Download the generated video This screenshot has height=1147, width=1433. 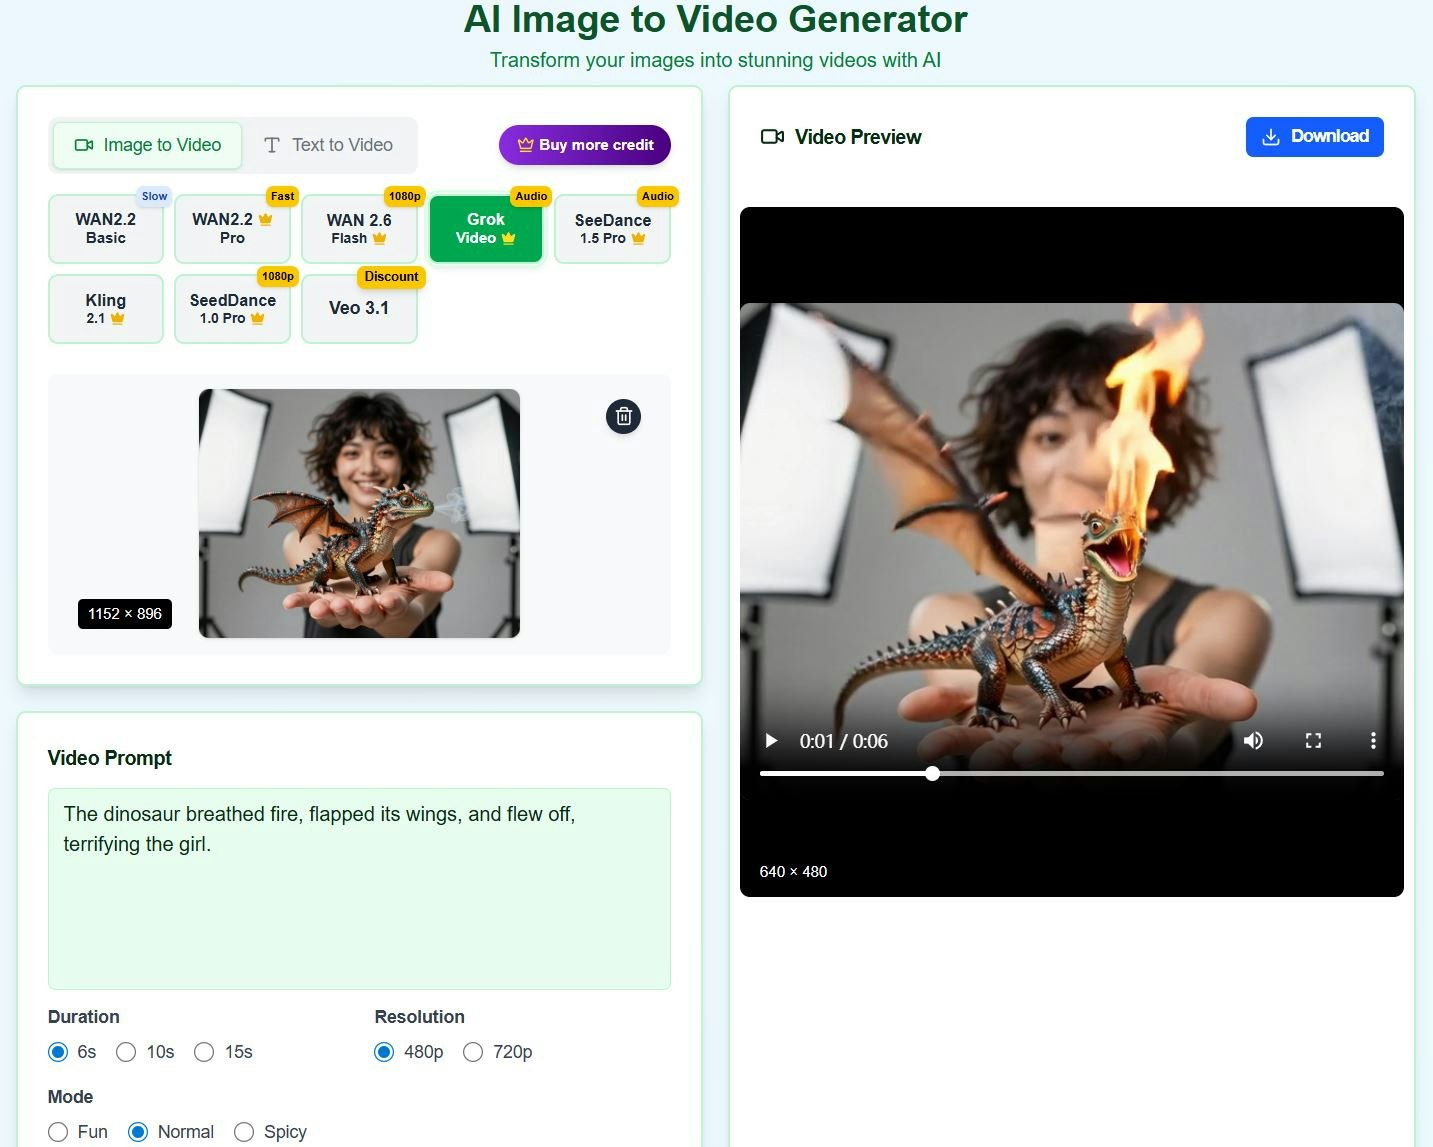1314,137
